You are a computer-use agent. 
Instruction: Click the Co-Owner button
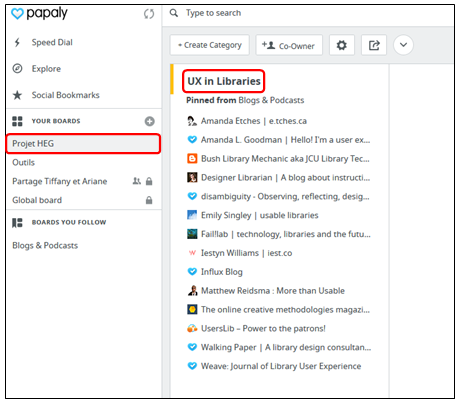pos(289,45)
